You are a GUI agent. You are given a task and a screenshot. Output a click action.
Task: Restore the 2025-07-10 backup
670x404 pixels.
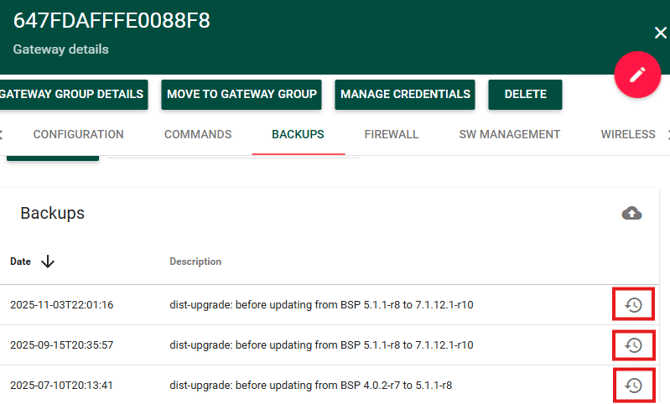pyautogui.click(x=633, y=385)
